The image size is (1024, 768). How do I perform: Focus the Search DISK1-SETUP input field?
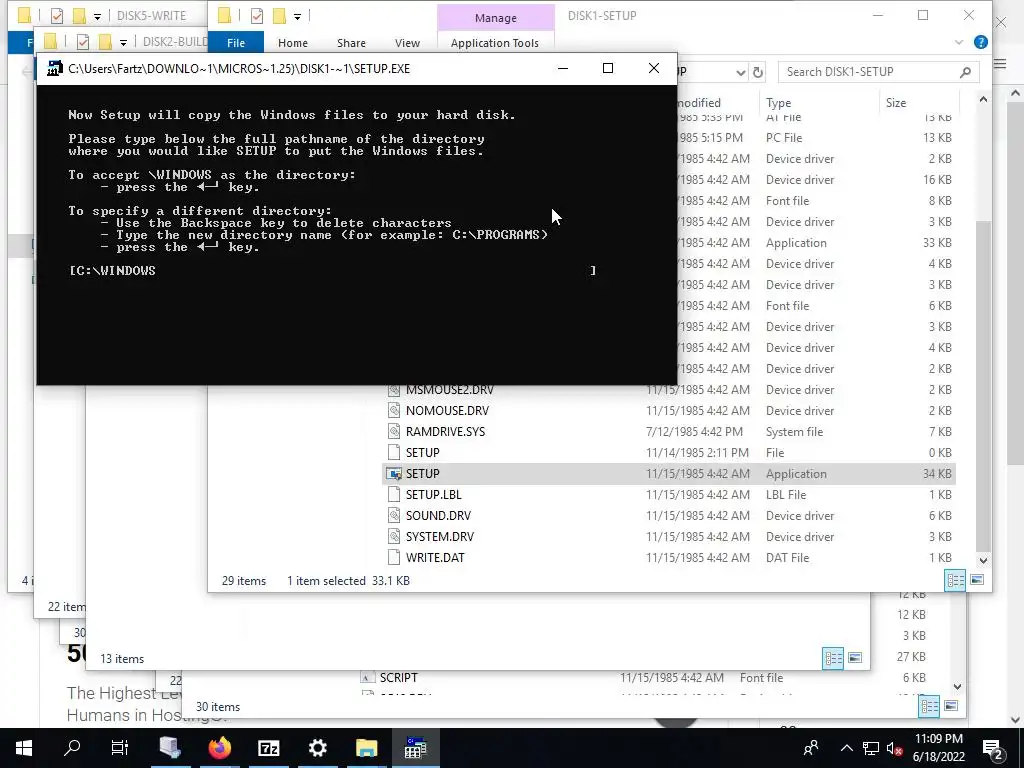tap(878, 72)
